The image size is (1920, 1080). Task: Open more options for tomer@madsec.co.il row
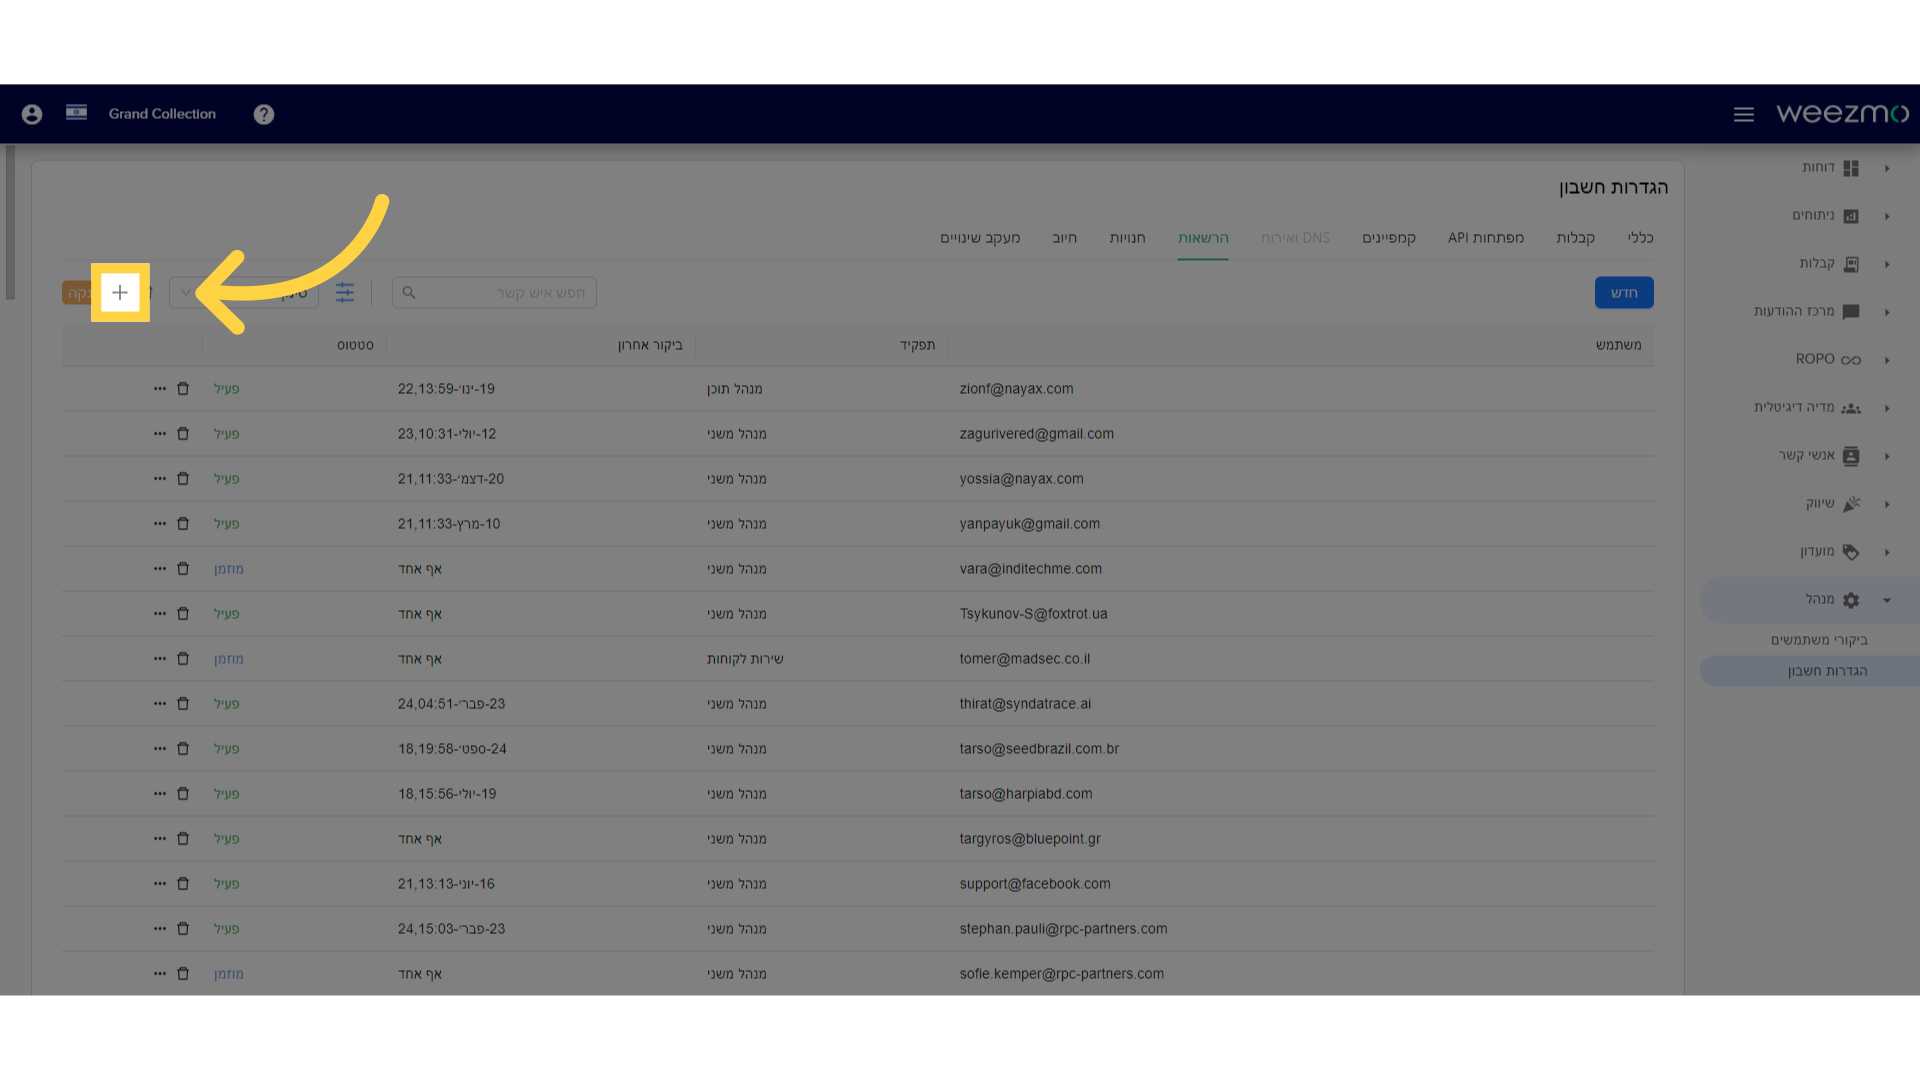click(160, 658)
